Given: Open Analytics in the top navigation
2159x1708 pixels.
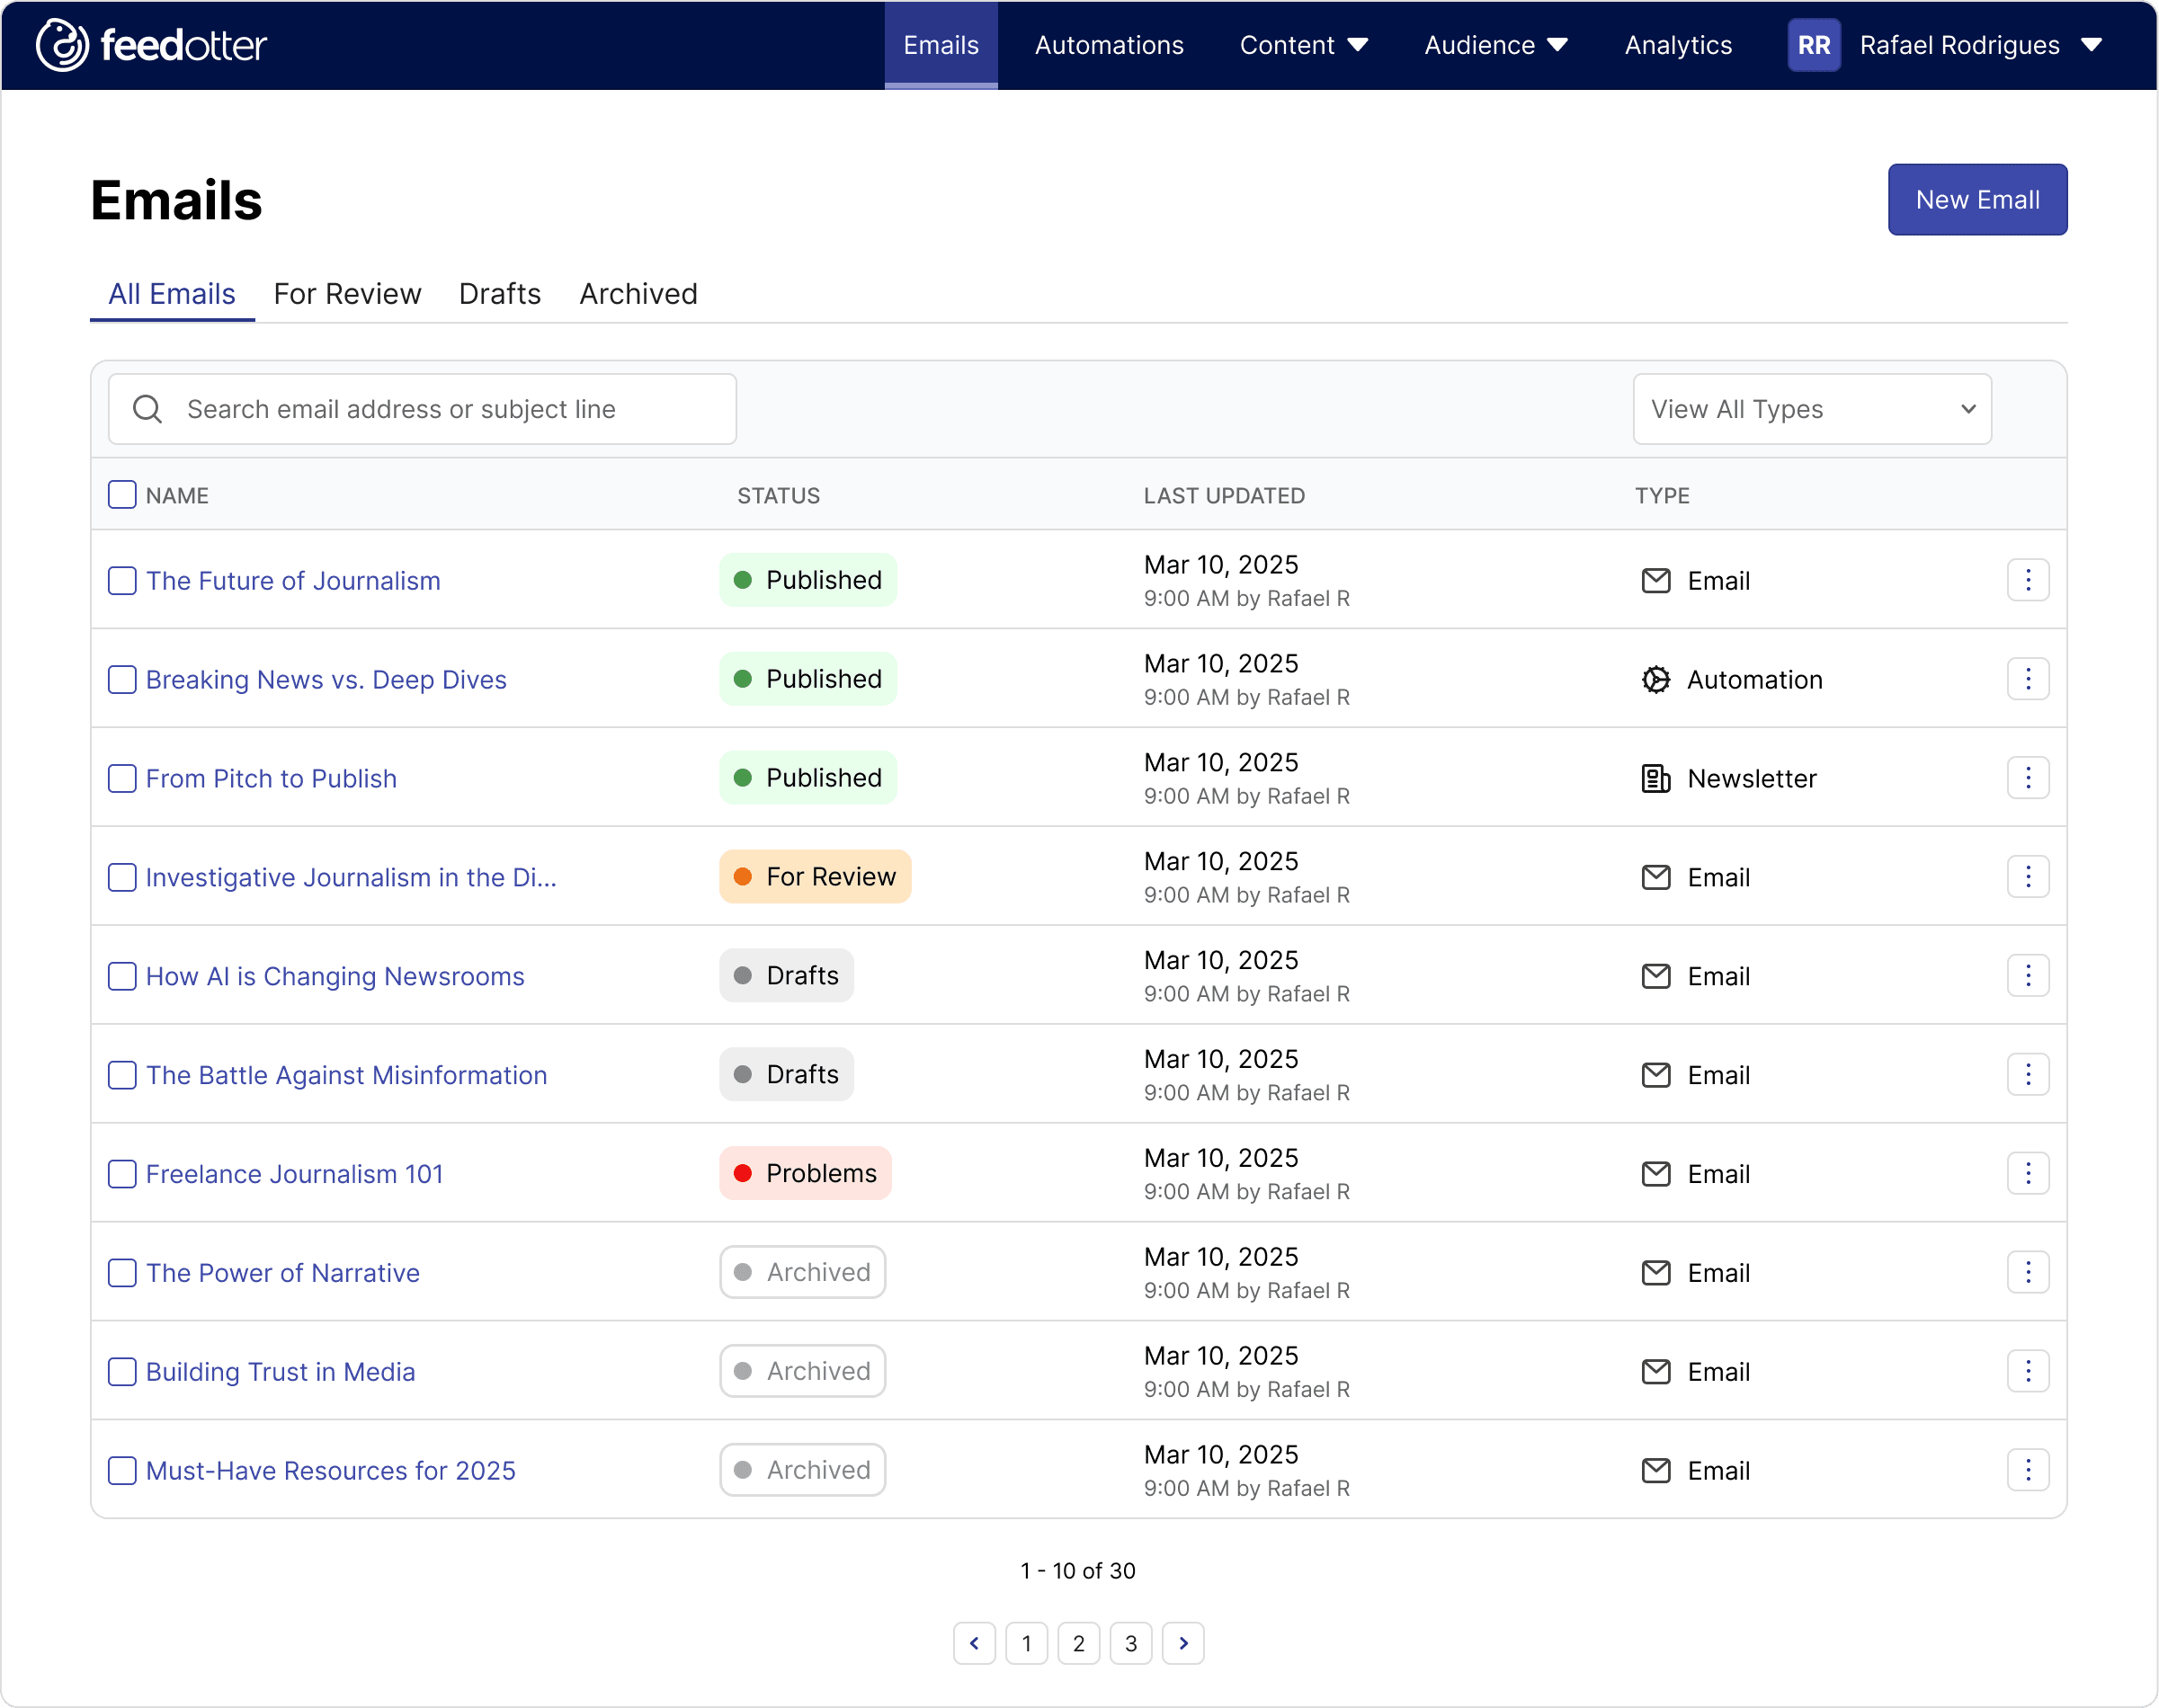Looking at the screenshot, I should click(x=1677, y=45).
